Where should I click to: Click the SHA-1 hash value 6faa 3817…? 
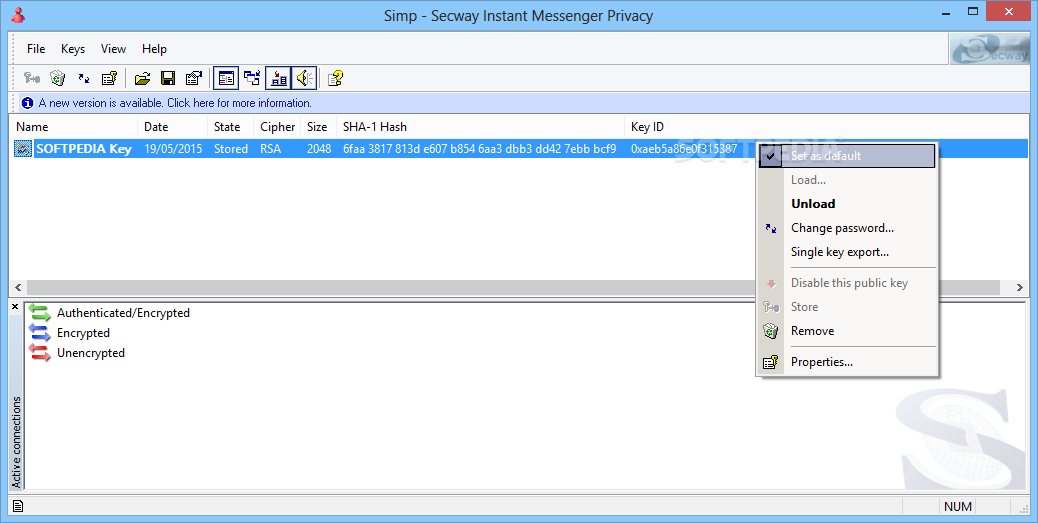point(479,149)
